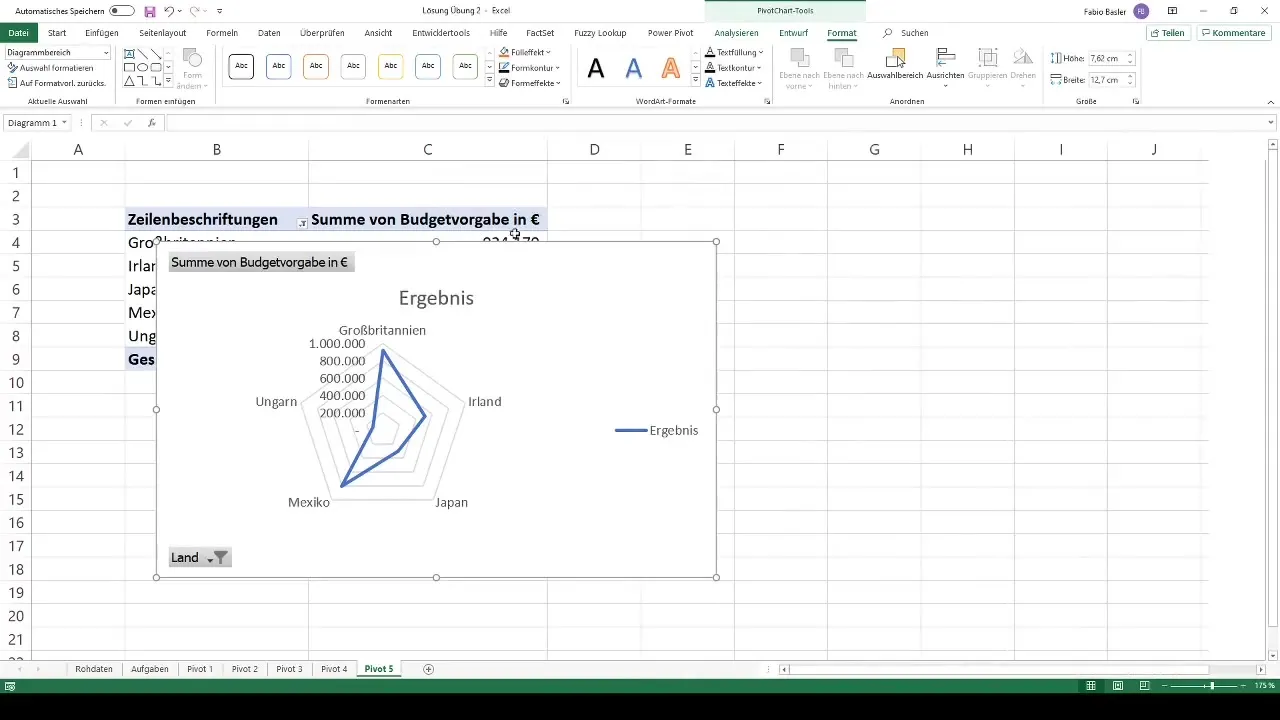Open the Formeffekte dropdown
This screenshot has width=1280, height=720.
pyautogui.click(x=530, y=83)
